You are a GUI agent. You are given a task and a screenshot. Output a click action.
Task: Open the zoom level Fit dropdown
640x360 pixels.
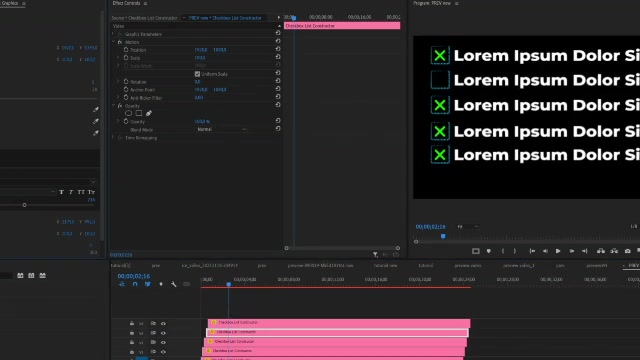(467, 227)
